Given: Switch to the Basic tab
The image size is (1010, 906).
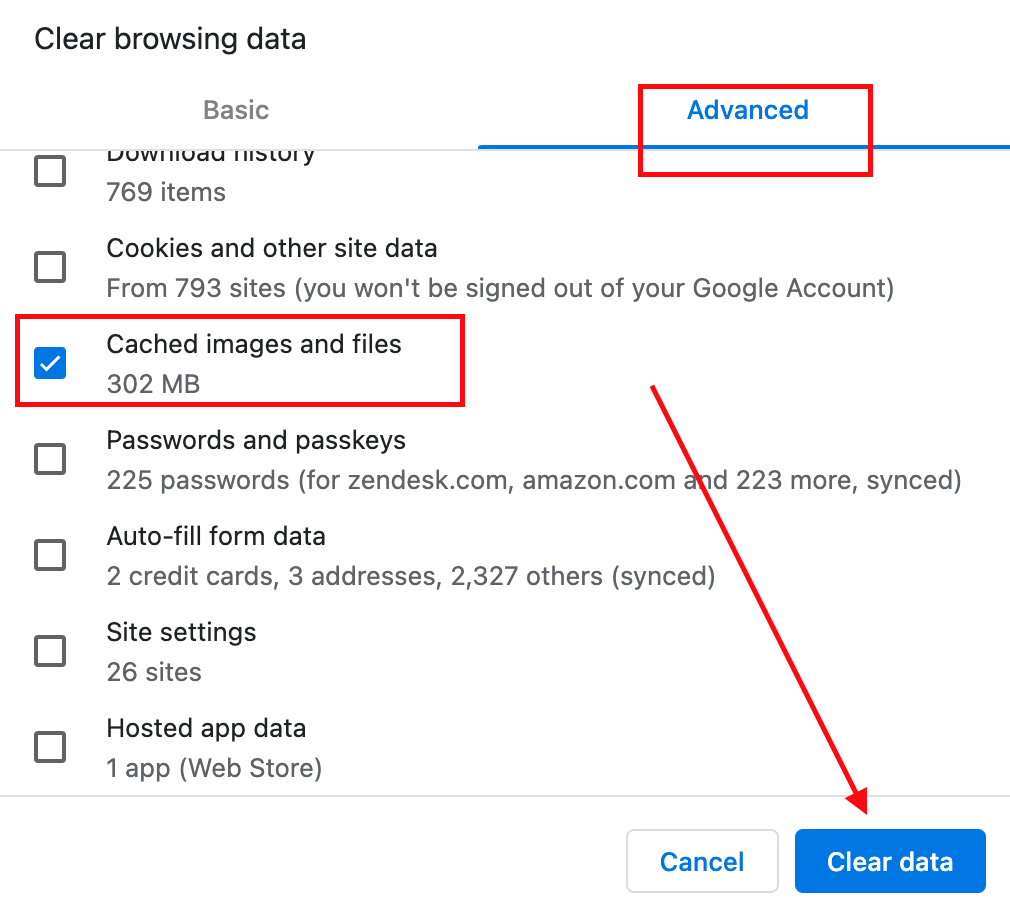Looking at the screenshot, I should pos(236,110).
